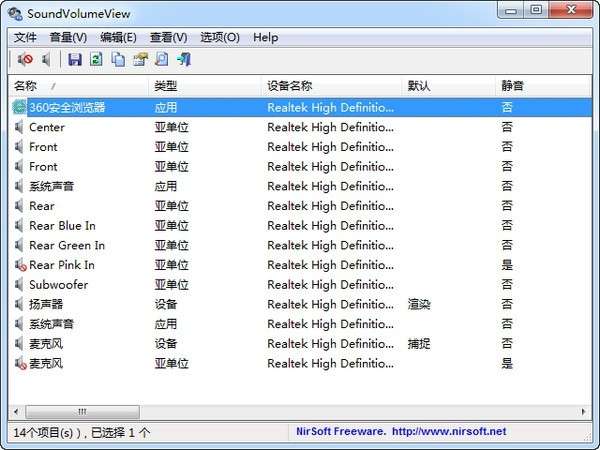Click the Mute toolbar icon
This screenshot has height=450, width=600.
tap(25, 59)
